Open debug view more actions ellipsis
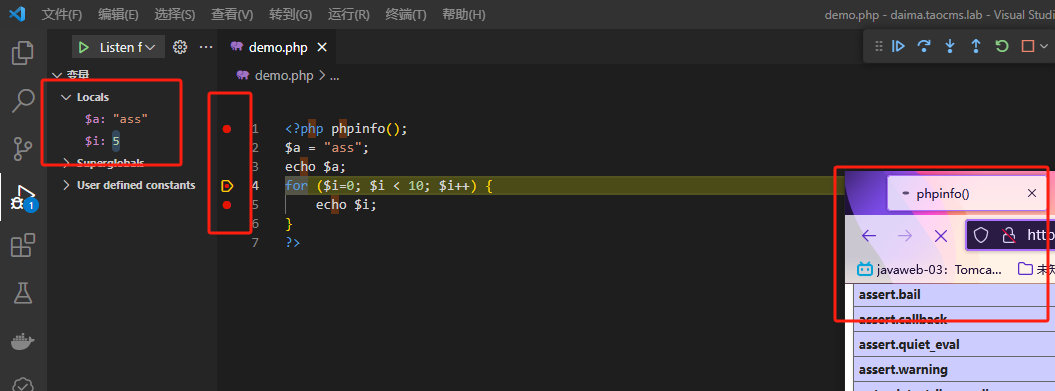Screen dimensions: 1055x391 point(206,47)
